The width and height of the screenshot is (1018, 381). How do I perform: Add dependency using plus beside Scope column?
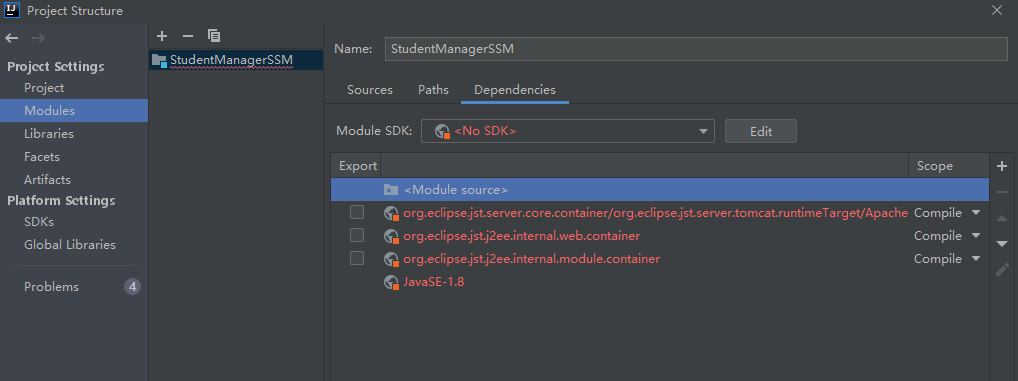pos(1002,167)
